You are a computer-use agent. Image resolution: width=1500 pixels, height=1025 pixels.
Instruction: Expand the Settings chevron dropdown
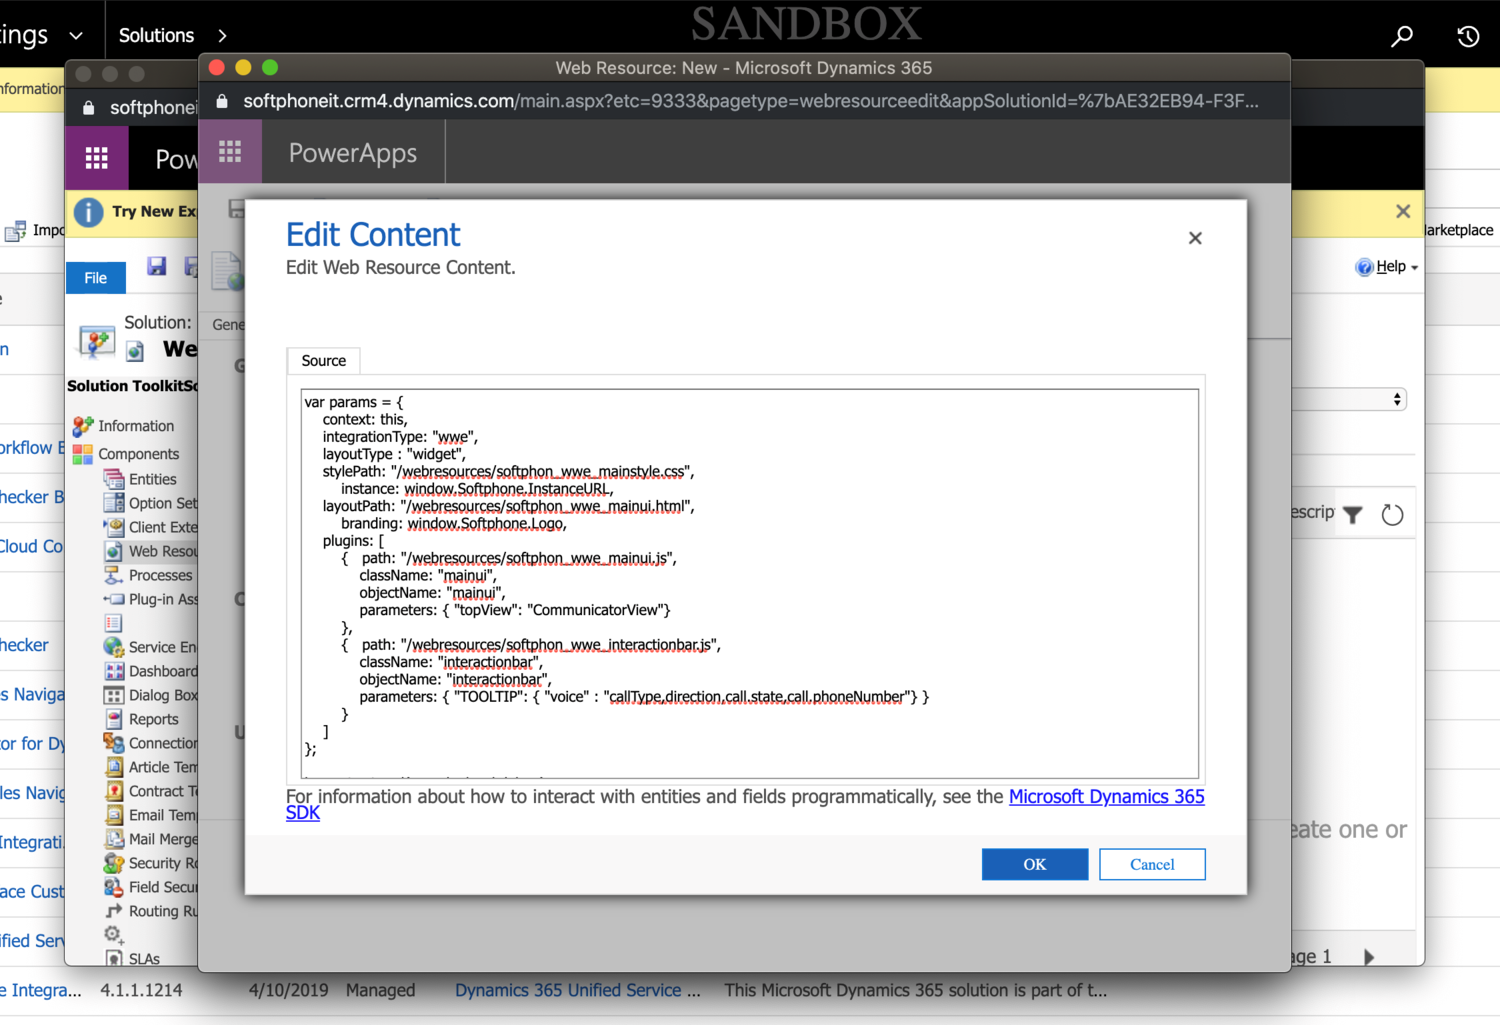click(x=76, y=36)
